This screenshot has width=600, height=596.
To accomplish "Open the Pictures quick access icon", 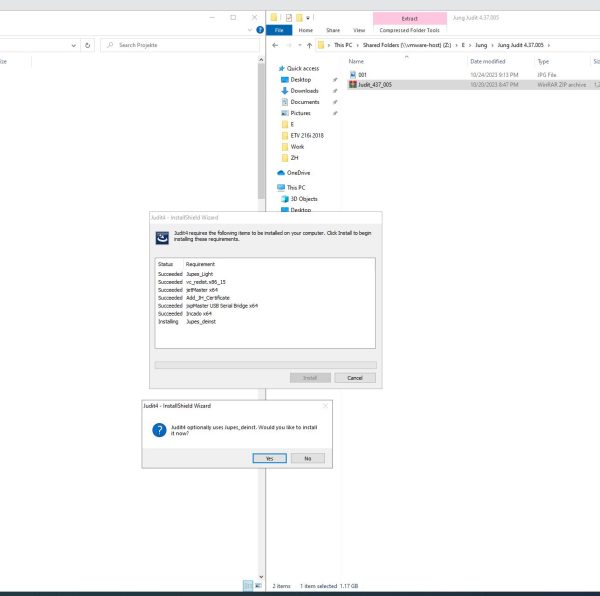I will coord(284,113).
